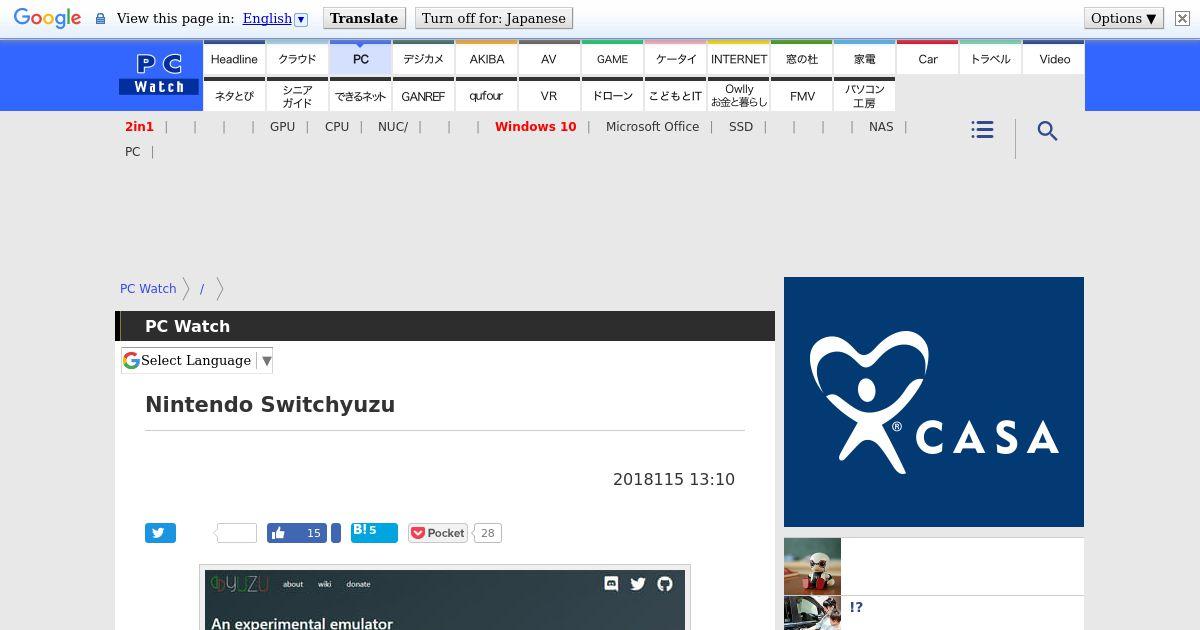1200x630 pixels.
Task: Open the AV tab
Action: (x=549, y=58)
